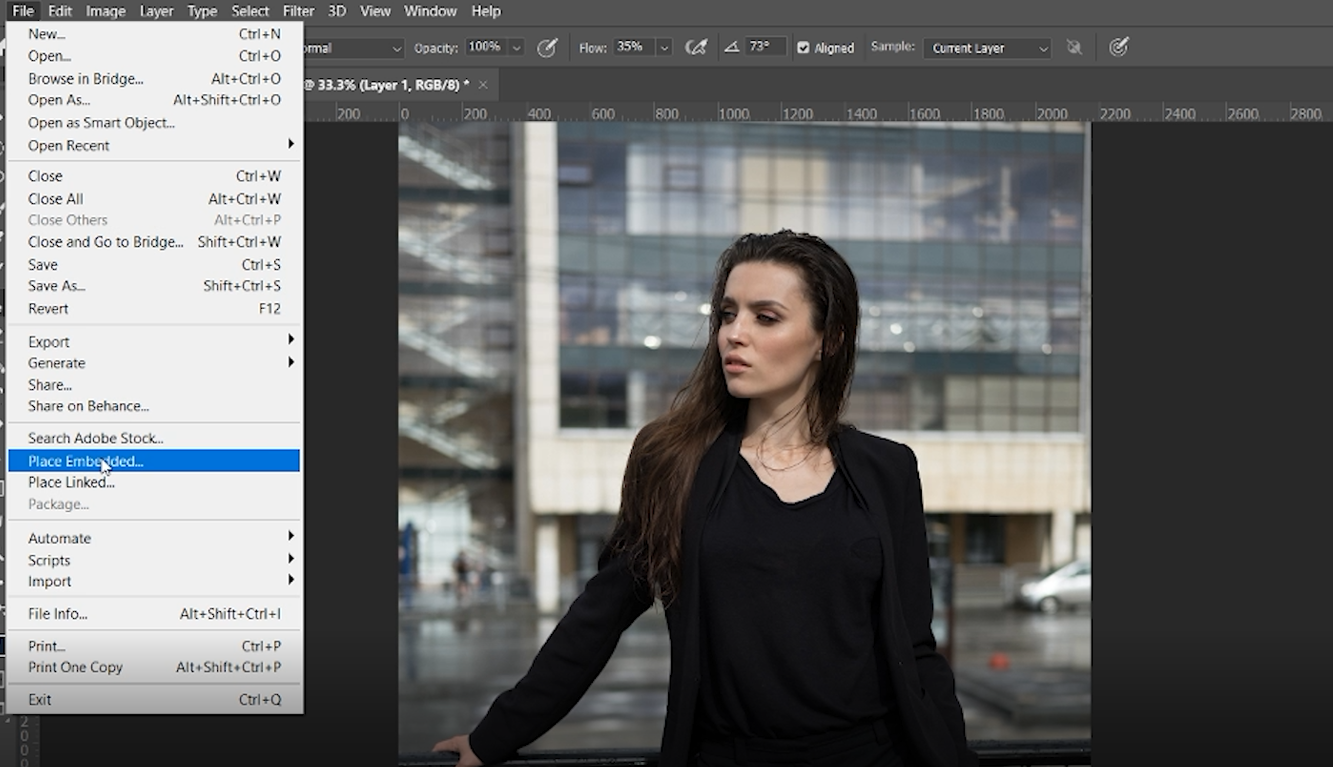Select Revert menu entry
Screen dimensions: 1333x767
(x=154, y=308)
